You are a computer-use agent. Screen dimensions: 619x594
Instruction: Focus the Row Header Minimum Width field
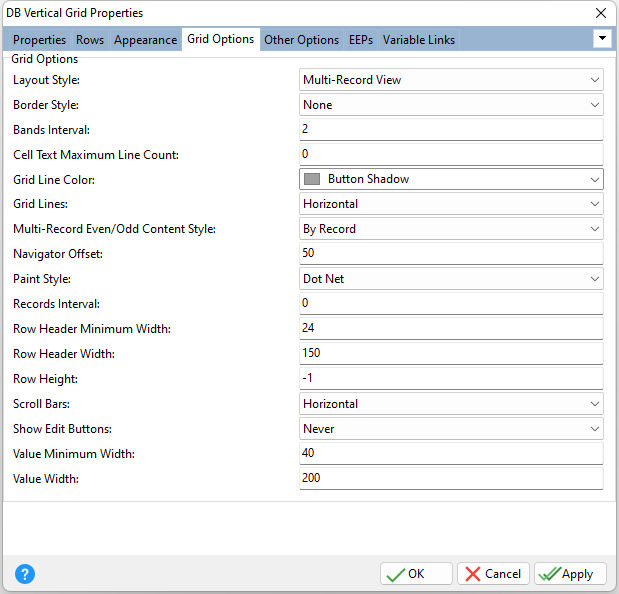(x=451, y=328)
